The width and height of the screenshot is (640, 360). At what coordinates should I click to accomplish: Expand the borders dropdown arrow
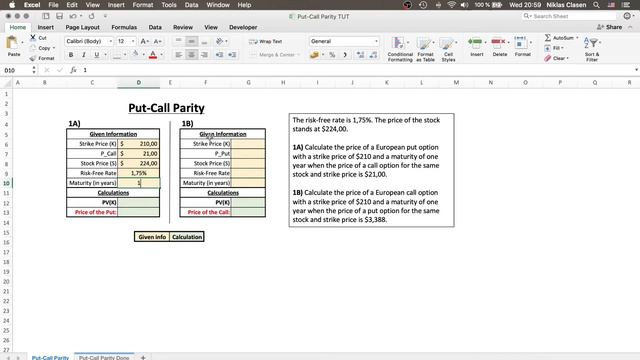125,54
